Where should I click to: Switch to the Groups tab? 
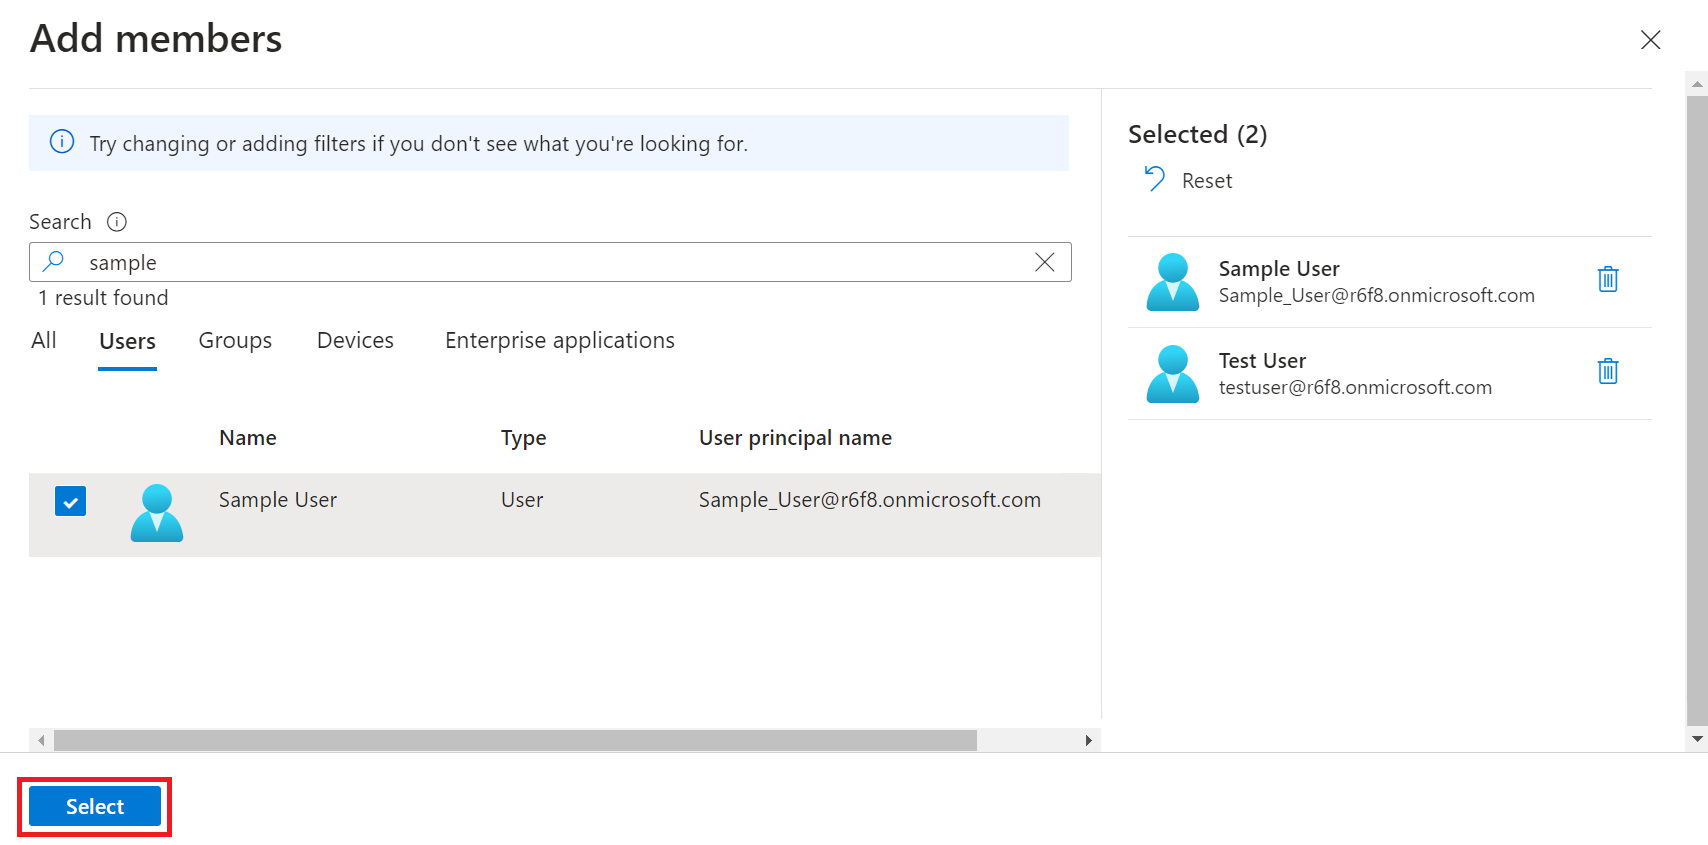(235, 341)
